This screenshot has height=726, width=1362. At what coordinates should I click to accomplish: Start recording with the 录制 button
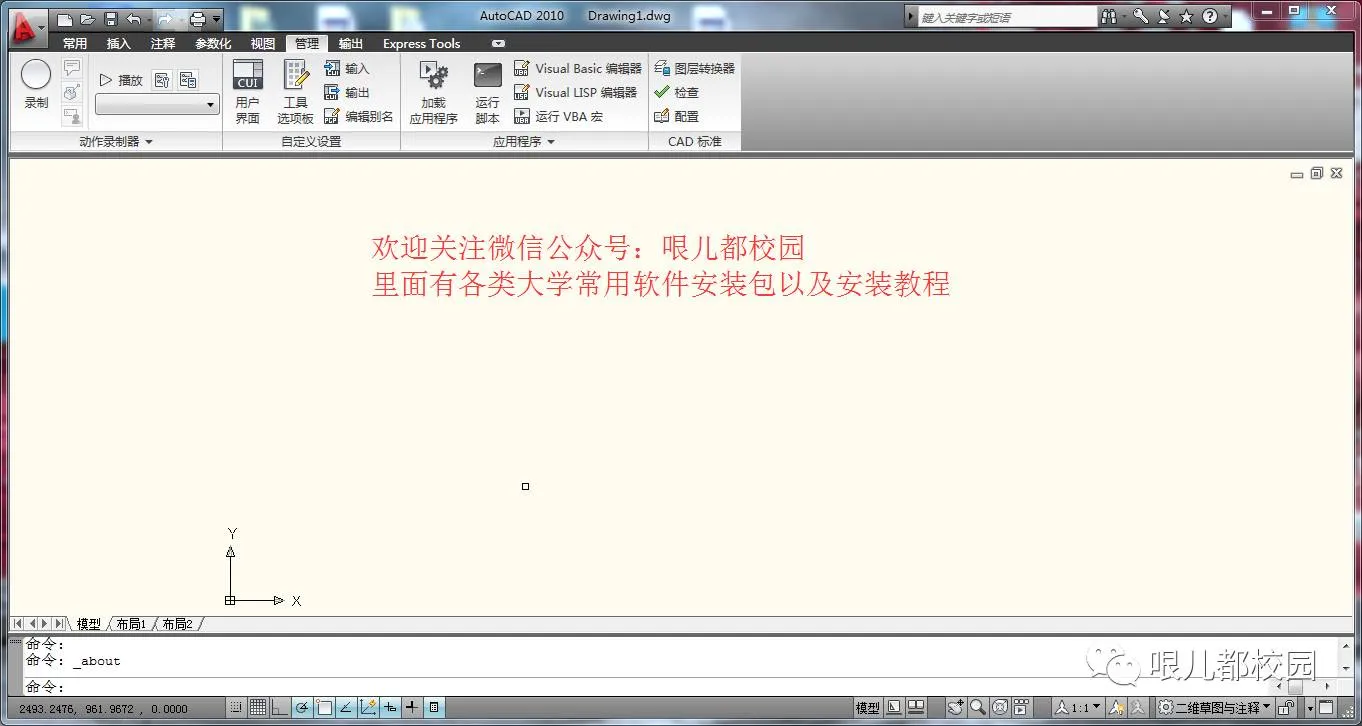pyautogui.click(x=36, y=84)
